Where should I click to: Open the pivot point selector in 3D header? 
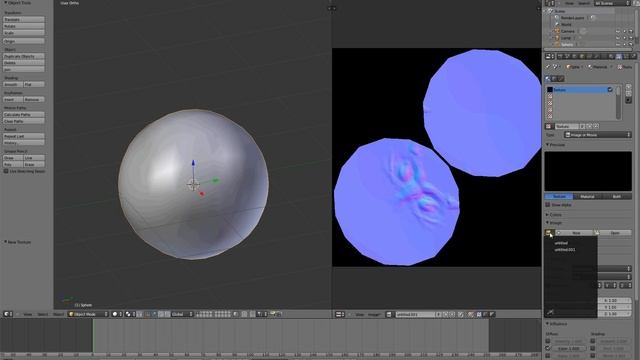pyautogui.click(x=130, y=314)
